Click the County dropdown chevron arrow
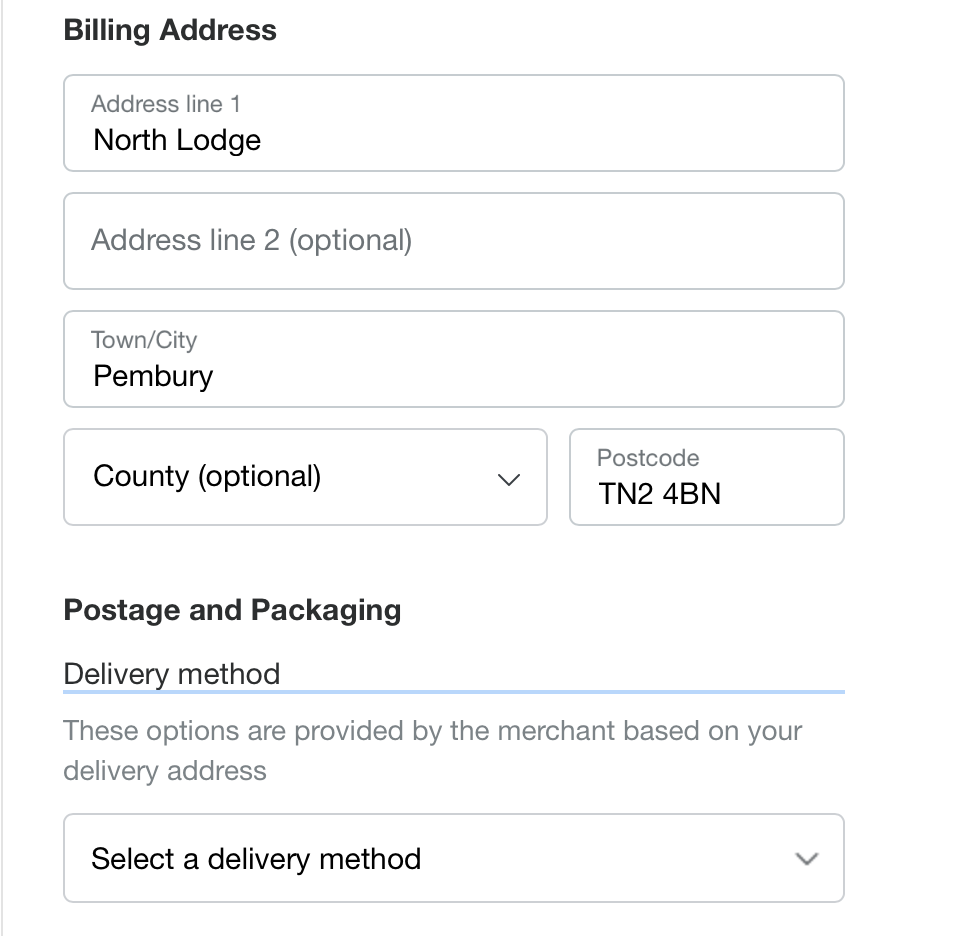The height and width of the screenshot is (936, 958). (x=509, y=479)
